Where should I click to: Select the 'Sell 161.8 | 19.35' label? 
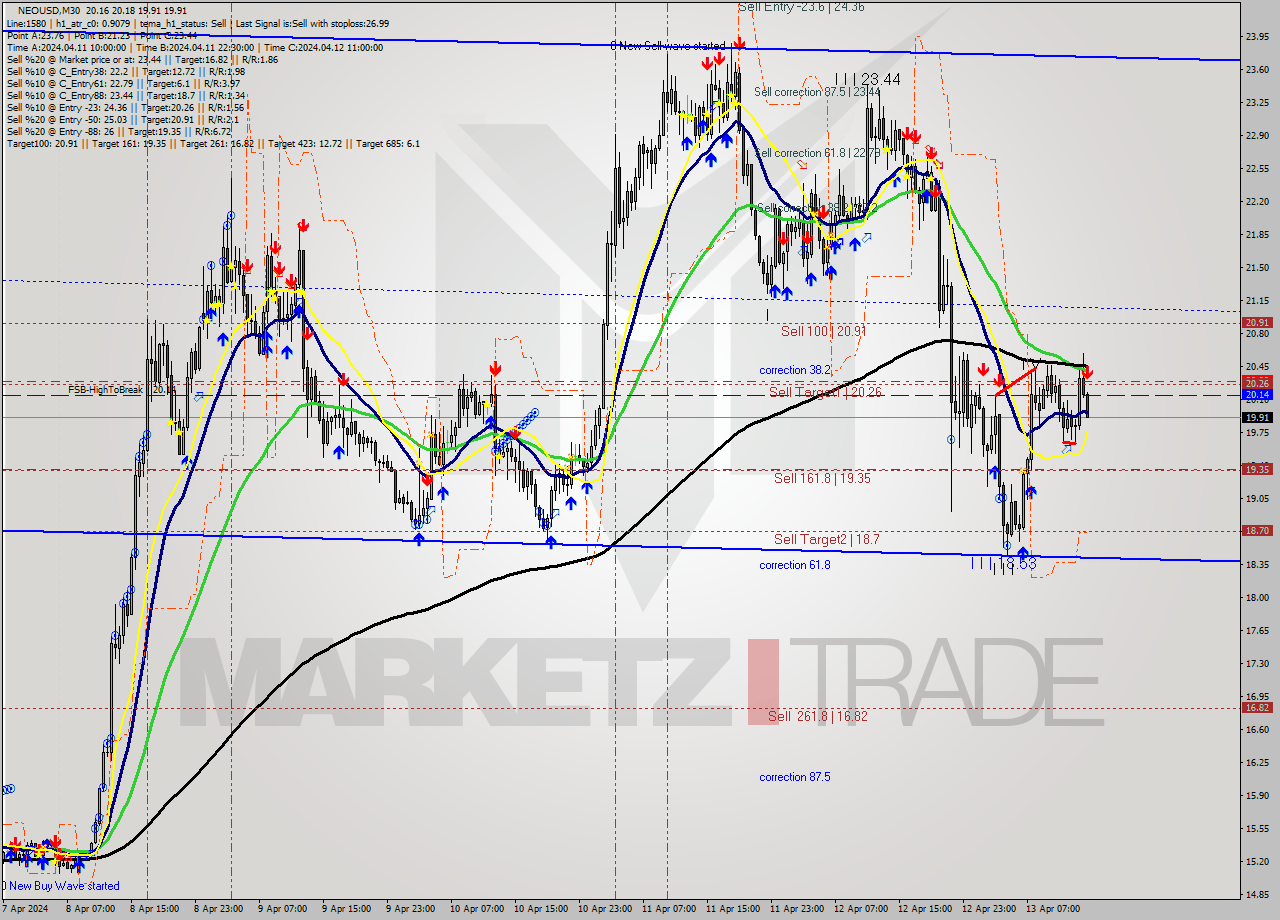tap(822, 479)
